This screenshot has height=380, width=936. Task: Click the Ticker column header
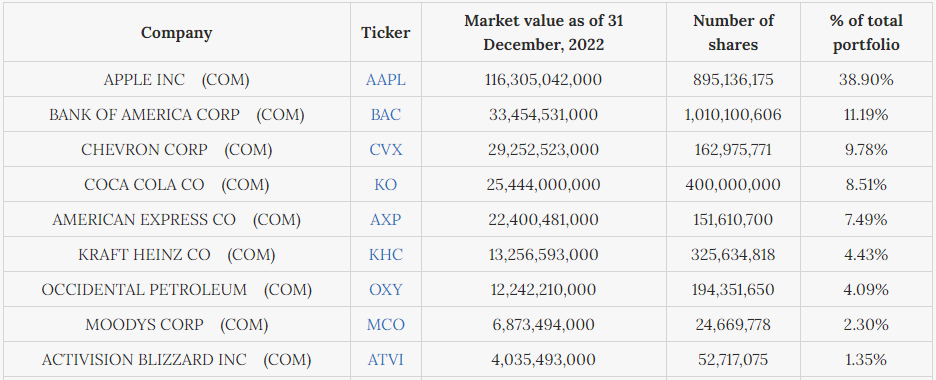[386, 32]
